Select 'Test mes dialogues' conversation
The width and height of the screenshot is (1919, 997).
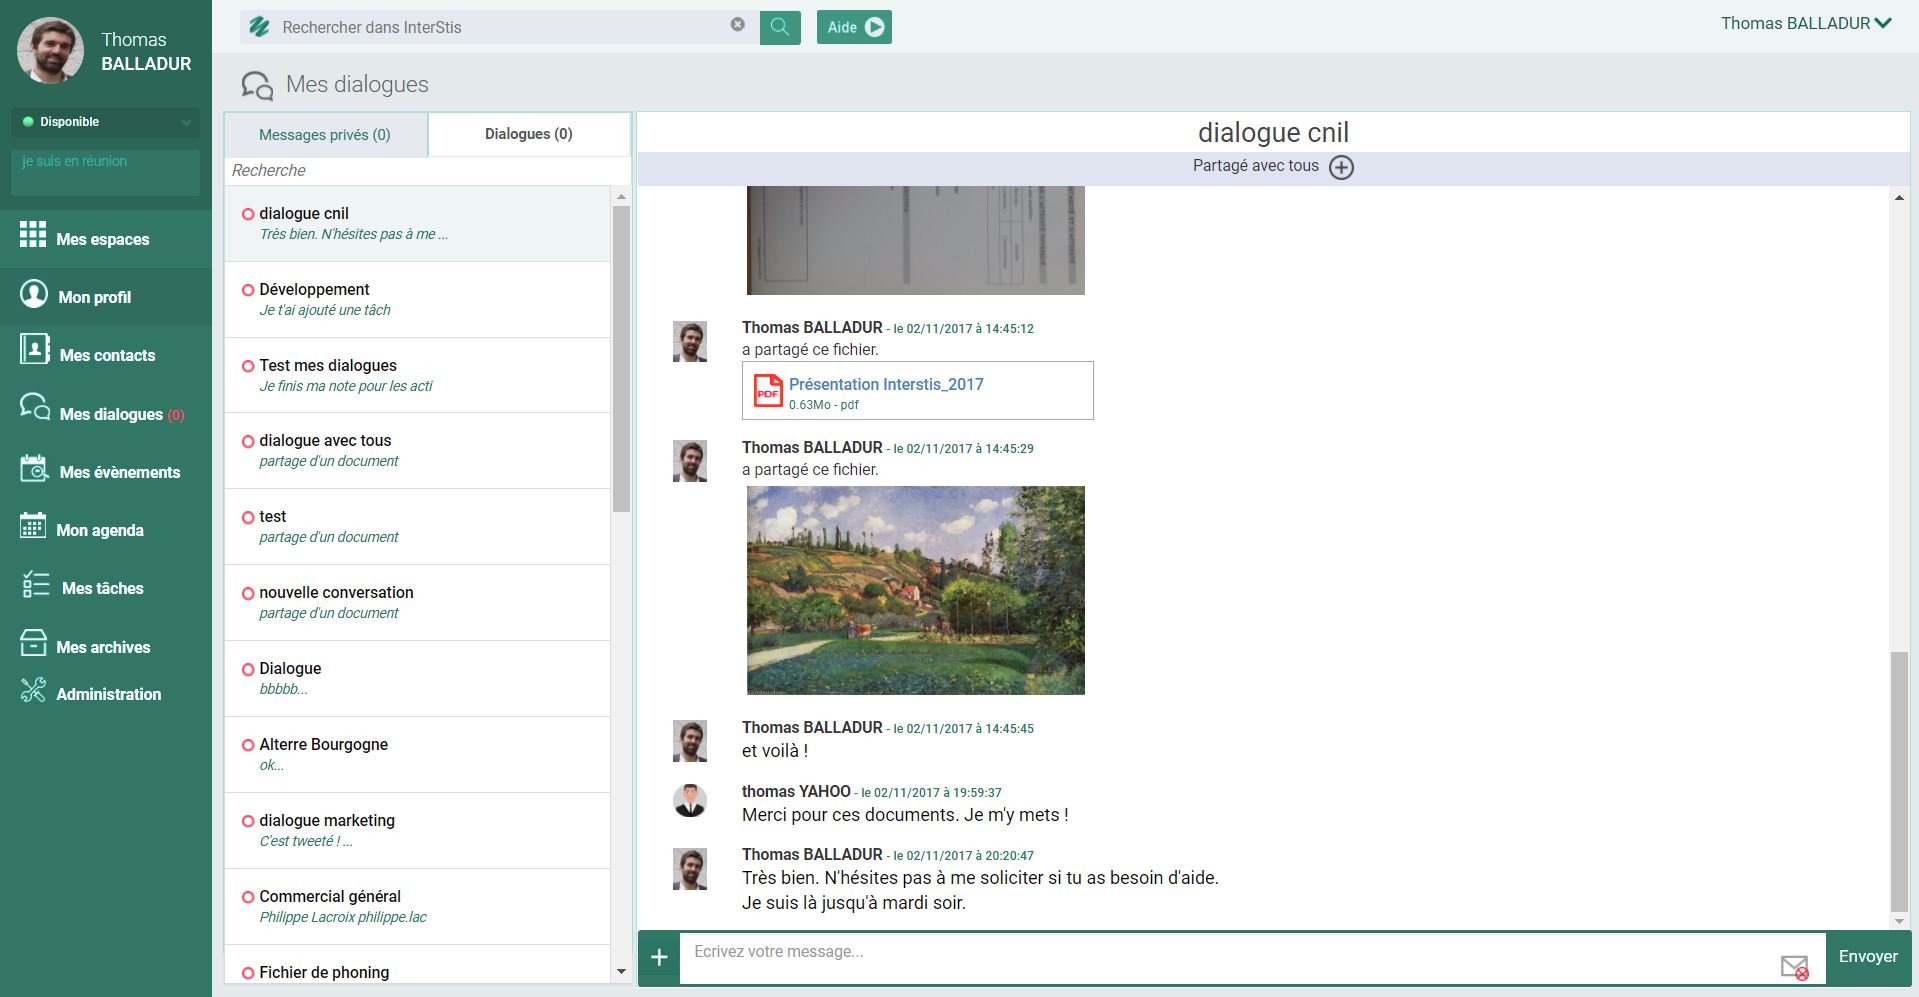(418, 376)
